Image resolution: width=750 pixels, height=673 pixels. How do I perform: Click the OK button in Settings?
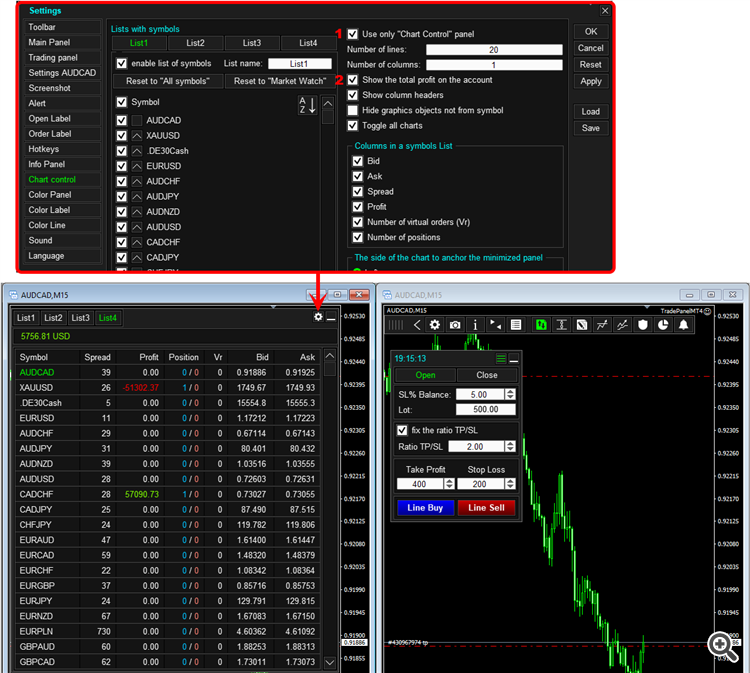(591, 32)
